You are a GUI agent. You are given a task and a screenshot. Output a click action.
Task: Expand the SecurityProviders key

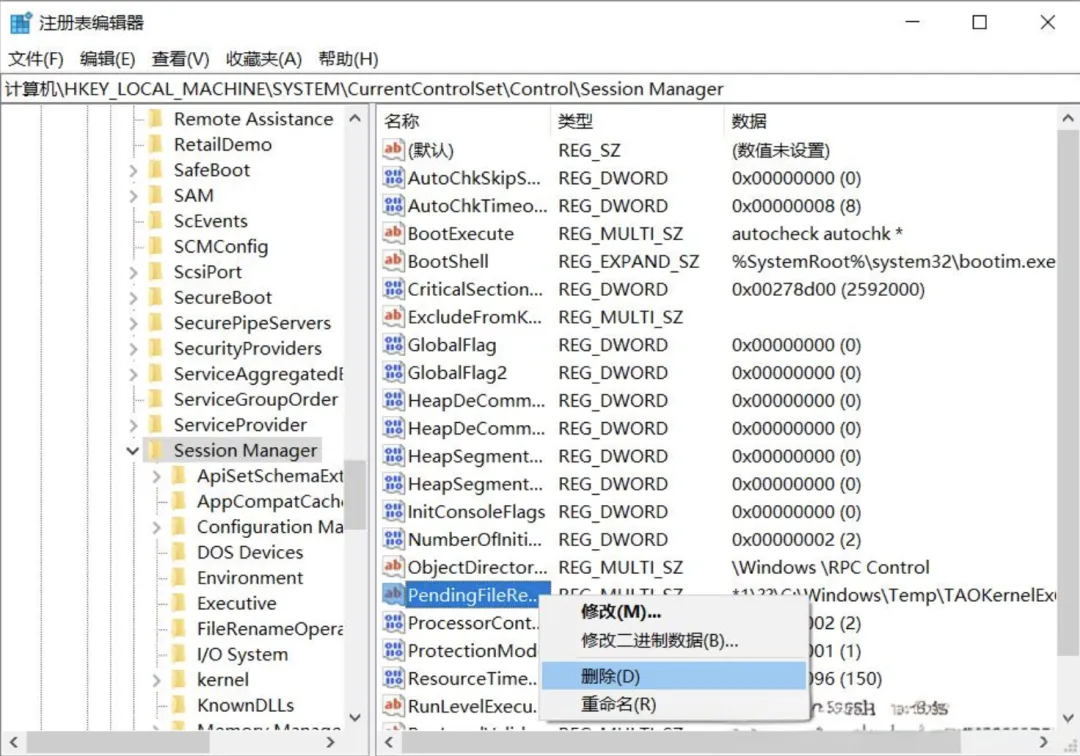[133, 348]
